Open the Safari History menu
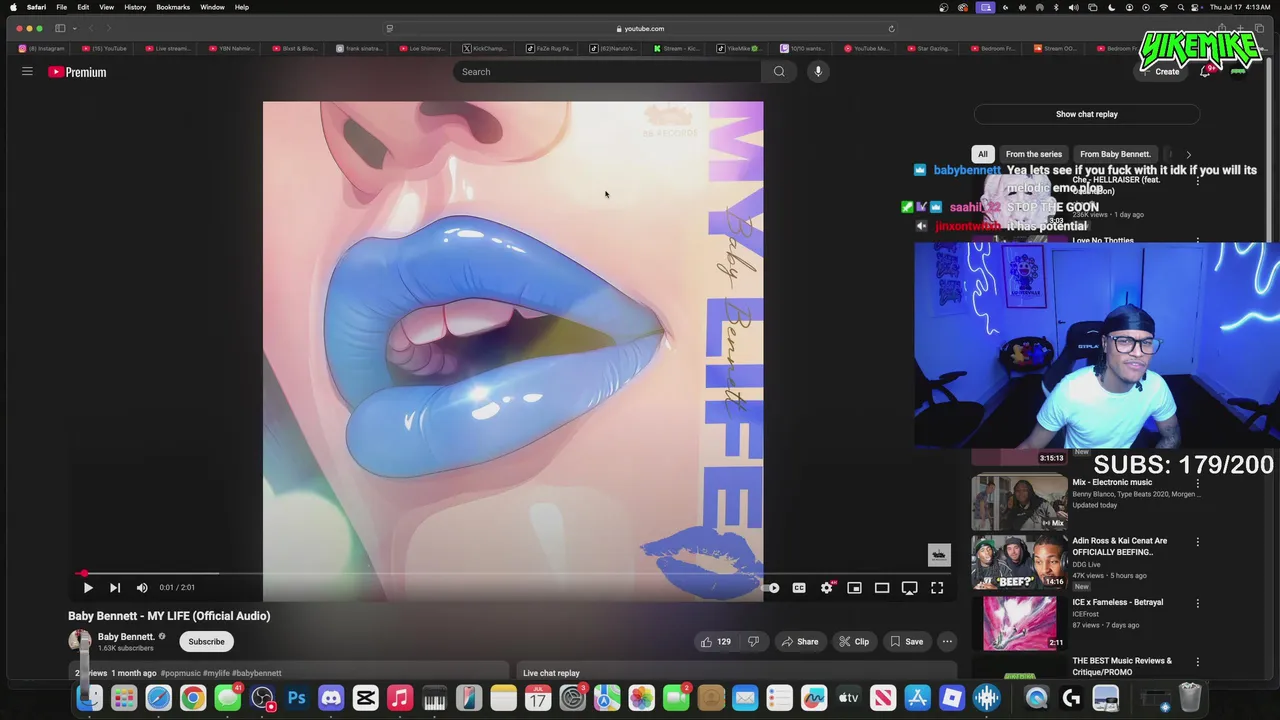 click(135, 7)
